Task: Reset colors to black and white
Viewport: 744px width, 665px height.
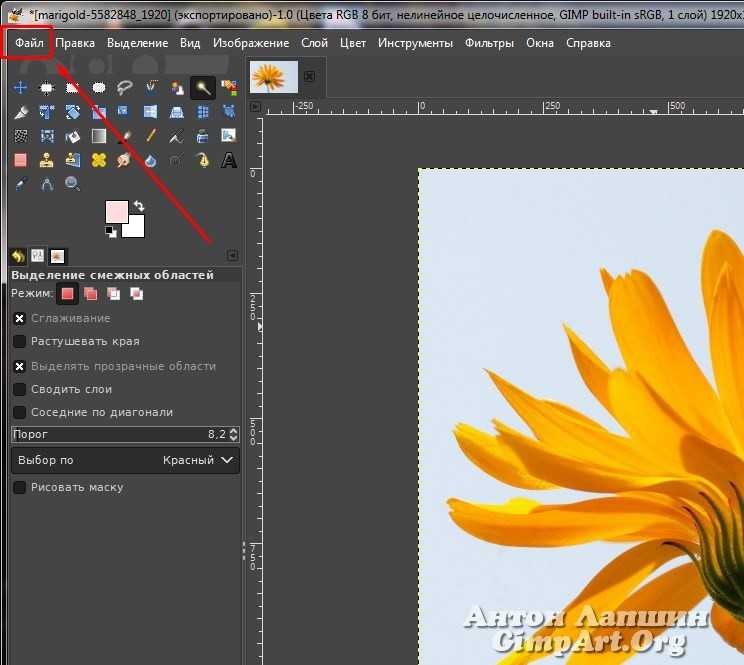Action: tap(111, 232)
